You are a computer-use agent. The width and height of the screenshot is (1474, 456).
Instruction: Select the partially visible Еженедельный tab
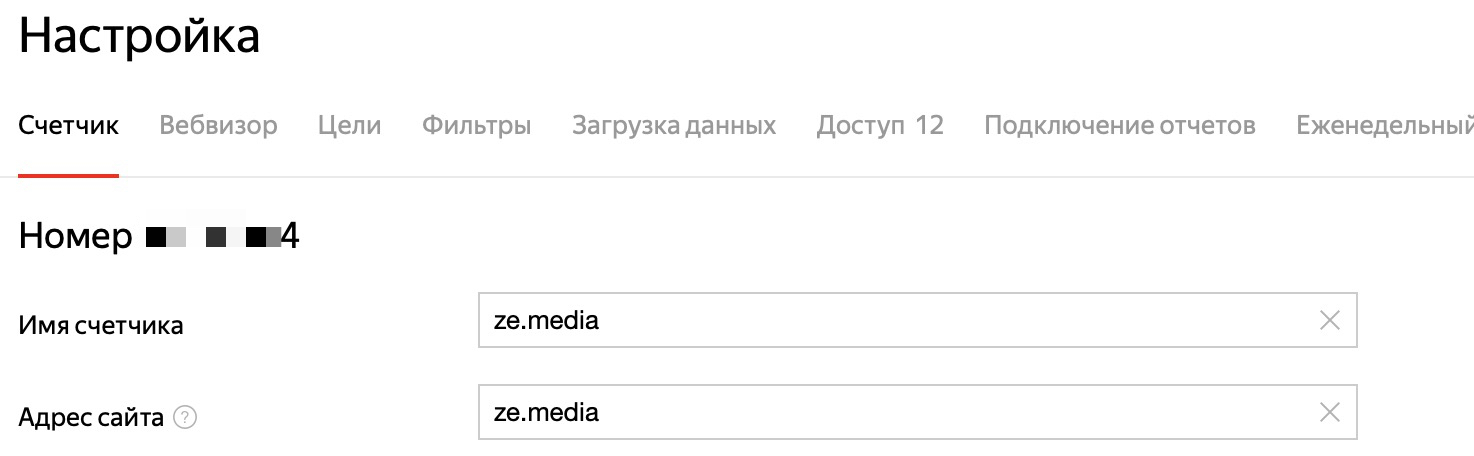pos(1384,126)
